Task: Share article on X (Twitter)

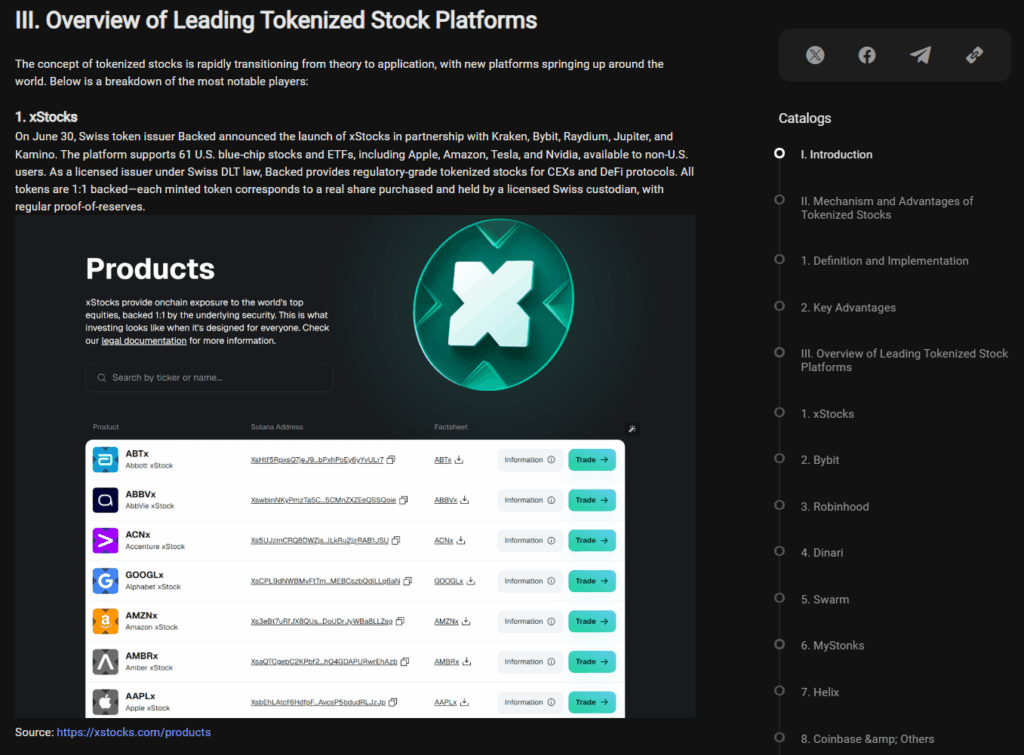Action: 814,55
